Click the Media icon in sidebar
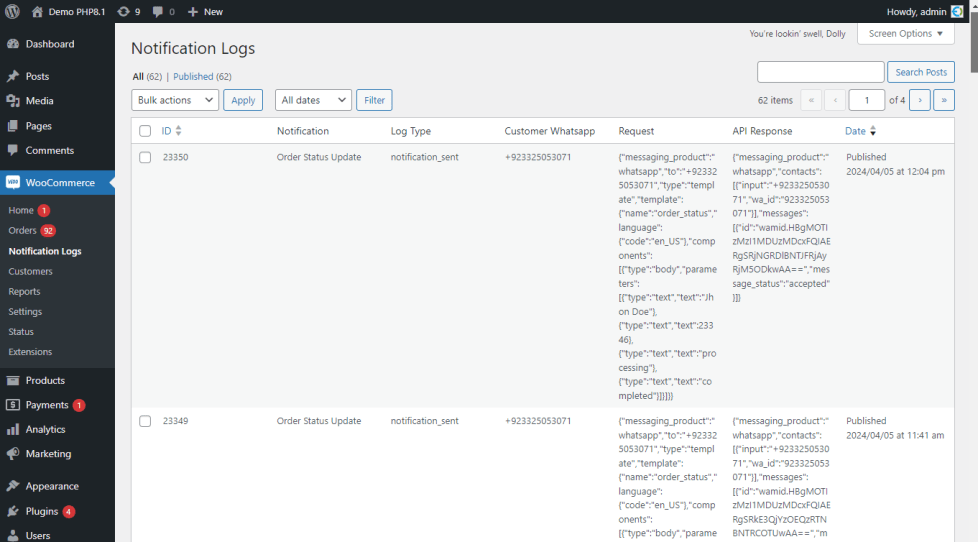The height and width of the screenshot is (542, 978). [x=13, y=101]
